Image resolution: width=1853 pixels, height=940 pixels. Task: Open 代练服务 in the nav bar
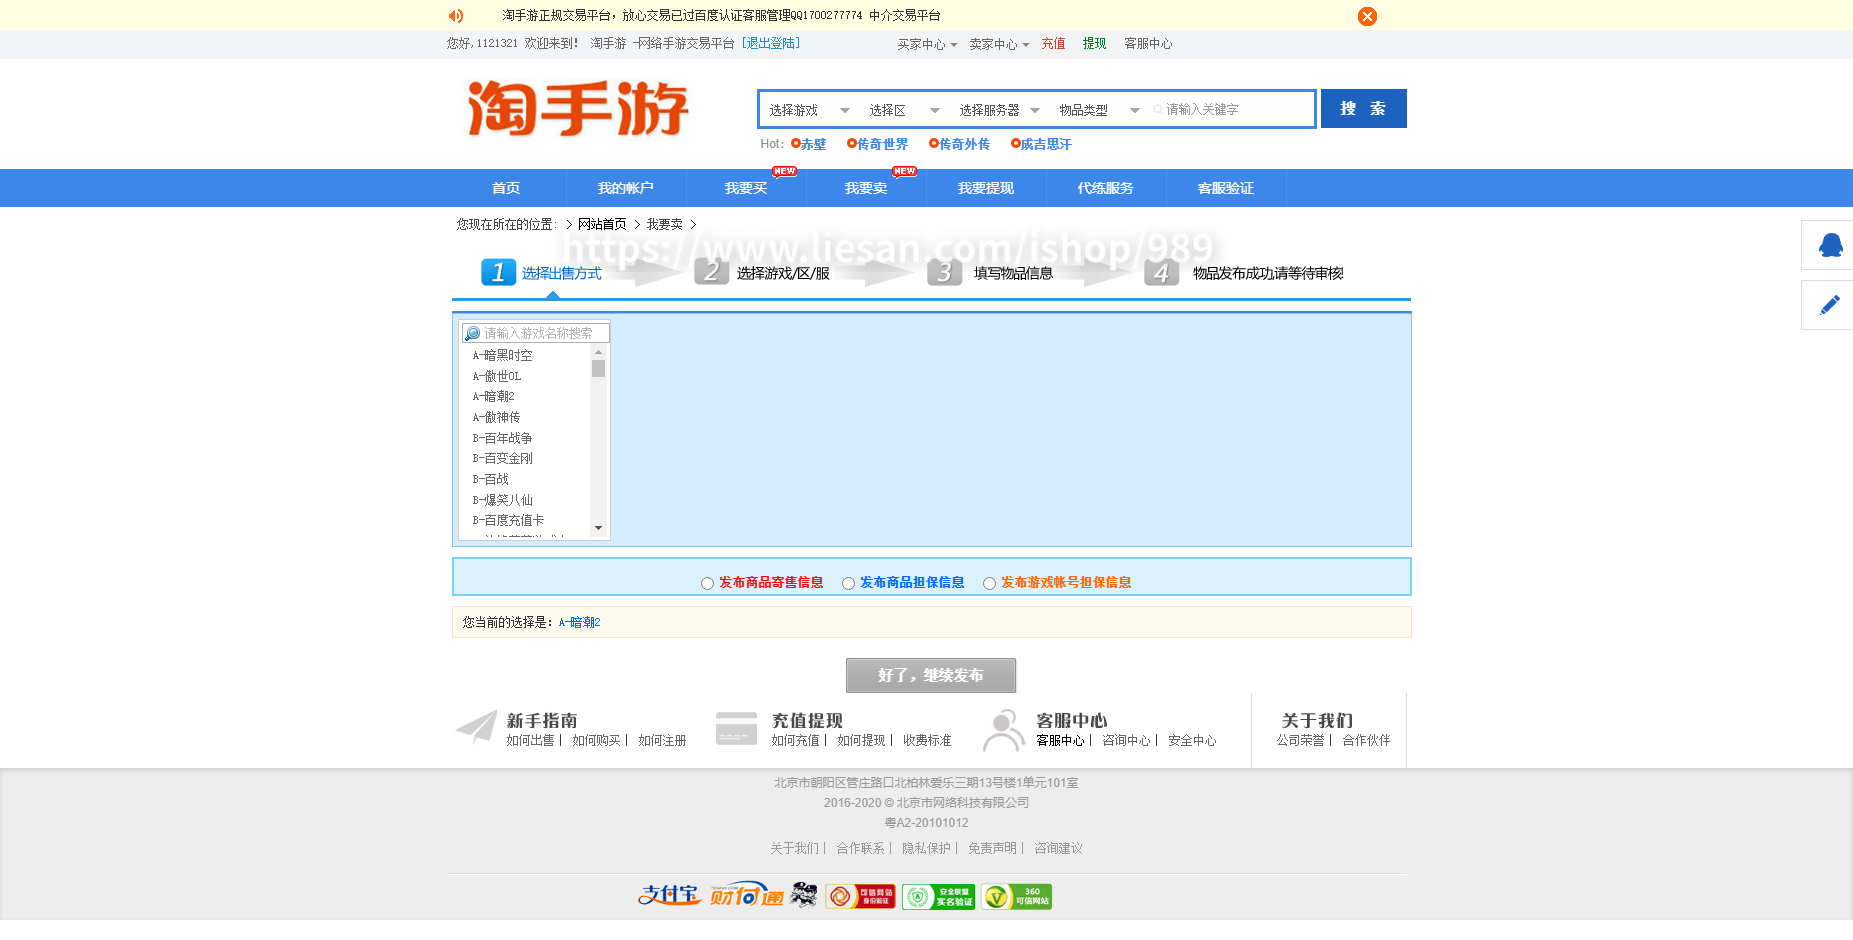pos(1106,188)
